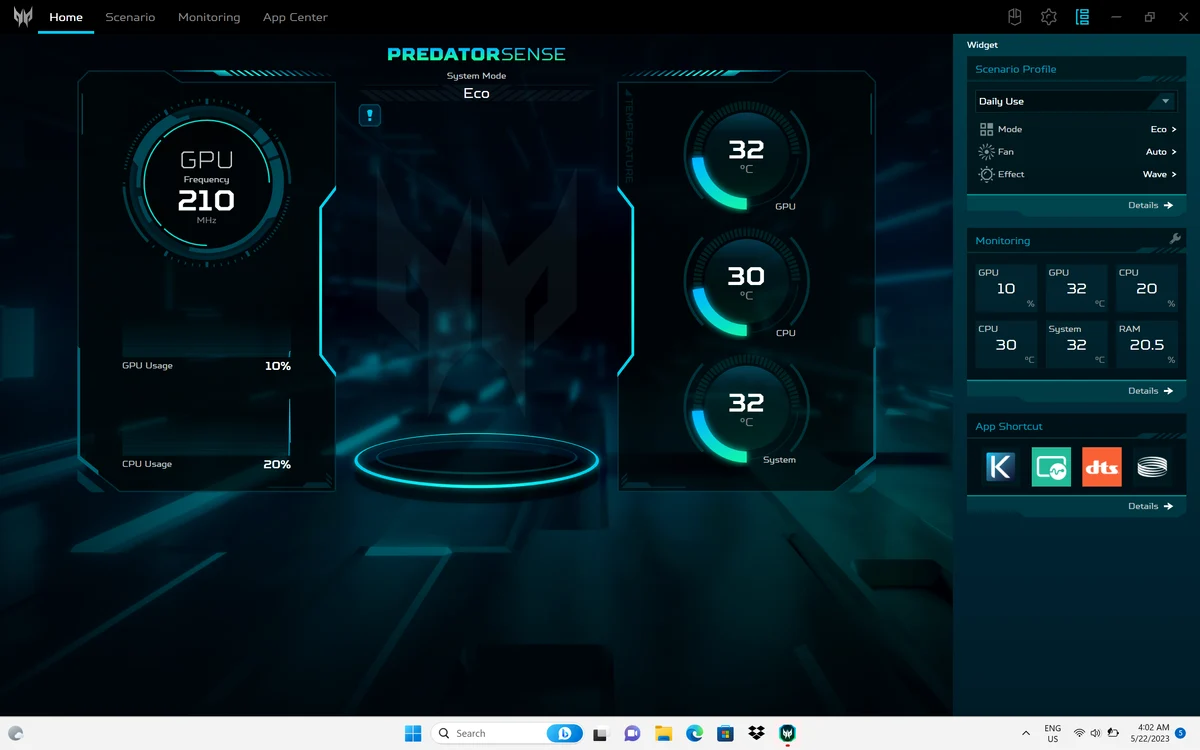Open Scenario Profile Details link
Viewport: 1200px width, 750px height.
[x=1150, y=205]
